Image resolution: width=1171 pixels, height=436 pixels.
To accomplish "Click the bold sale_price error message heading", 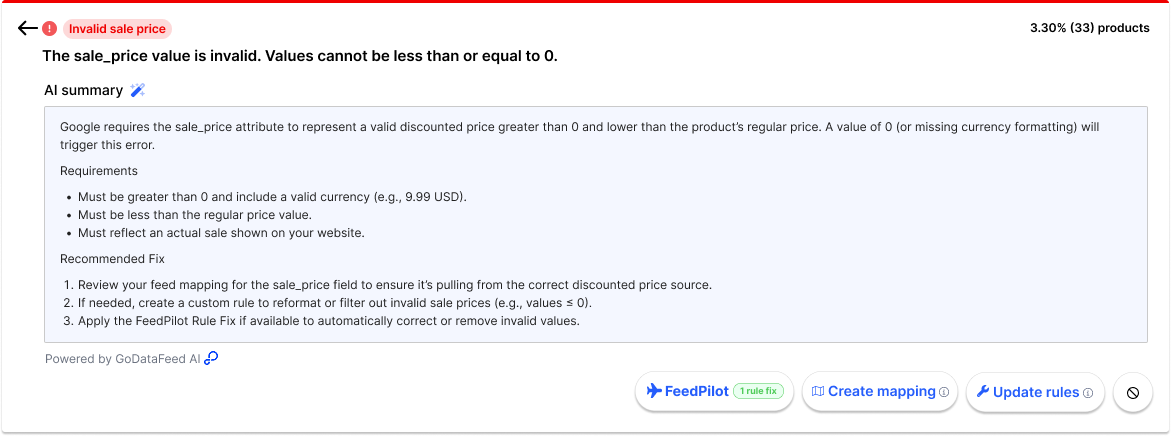I will (300, 56).
